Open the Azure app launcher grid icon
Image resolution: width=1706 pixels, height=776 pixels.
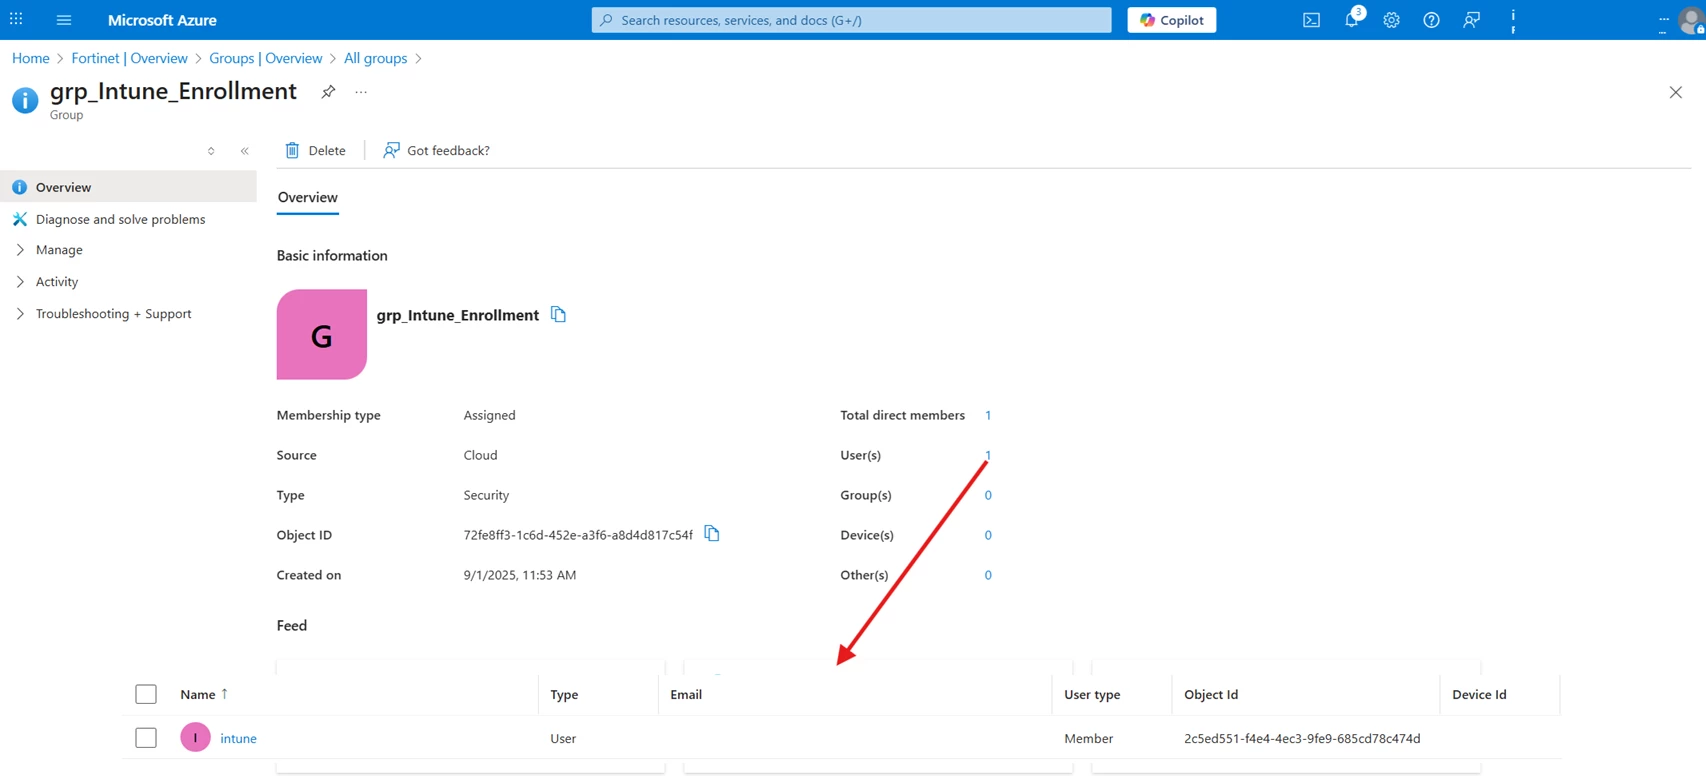(16, 19)
